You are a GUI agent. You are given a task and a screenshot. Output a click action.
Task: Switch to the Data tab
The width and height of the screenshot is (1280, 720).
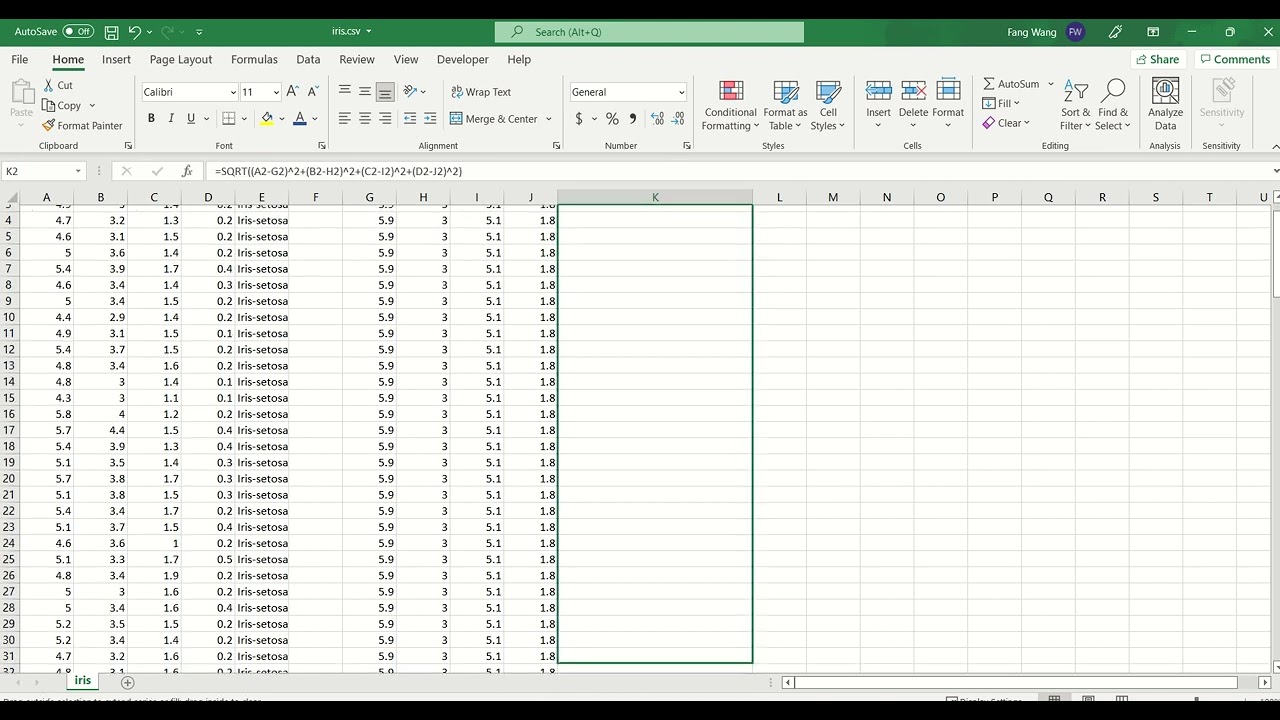308,59
